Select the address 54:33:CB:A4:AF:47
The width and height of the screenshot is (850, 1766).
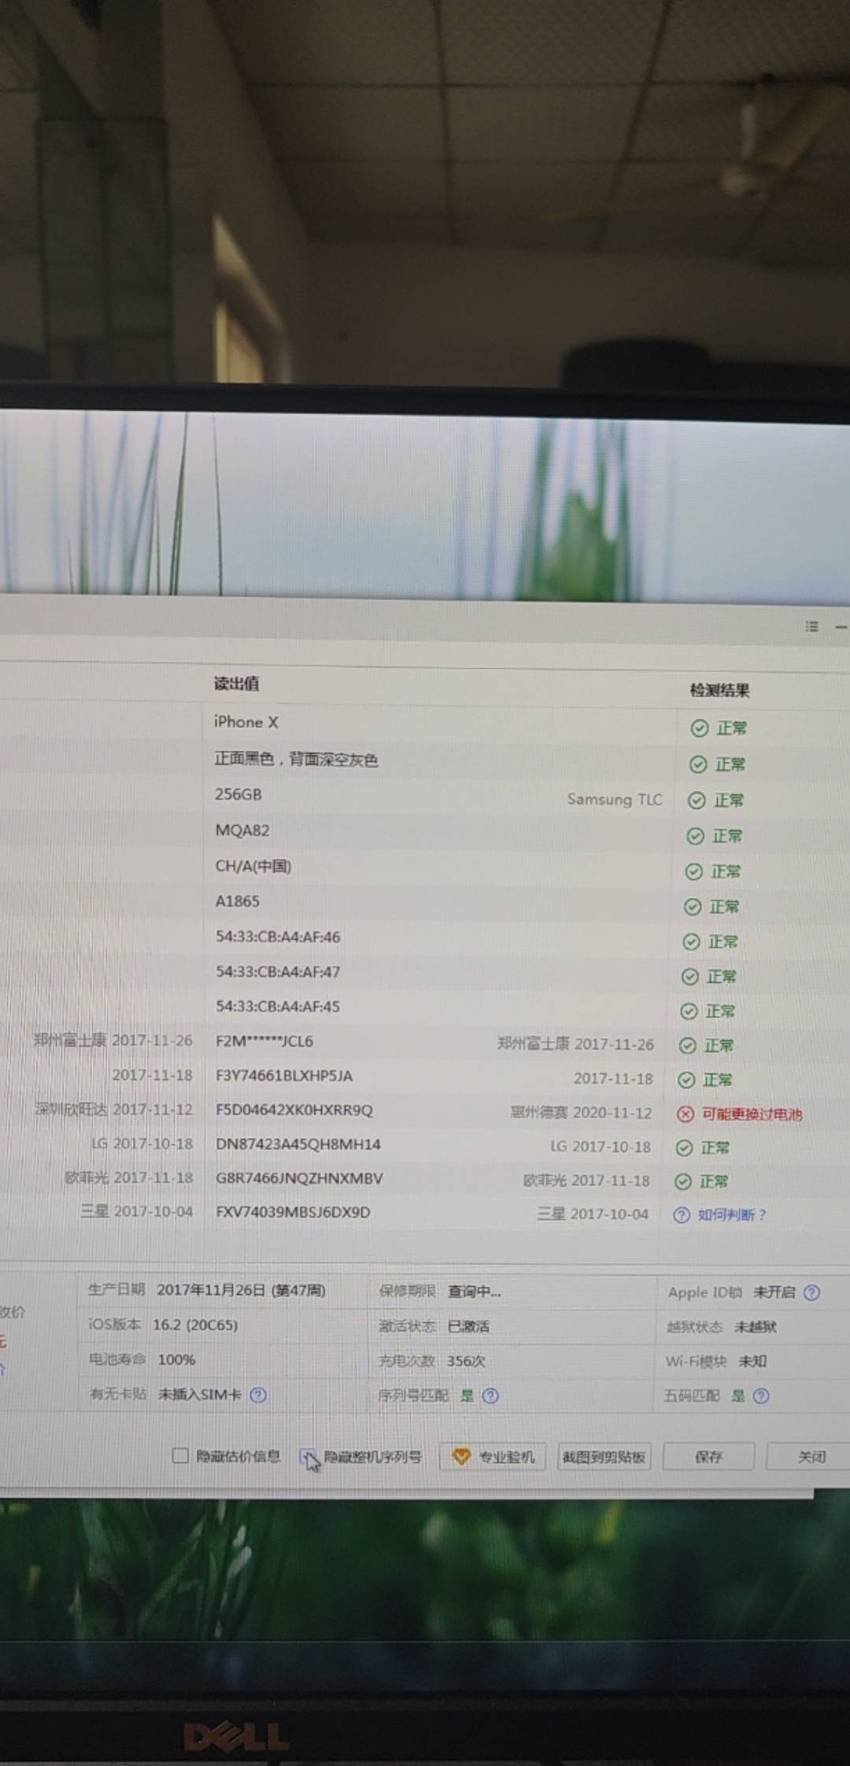tap(278, 971)
